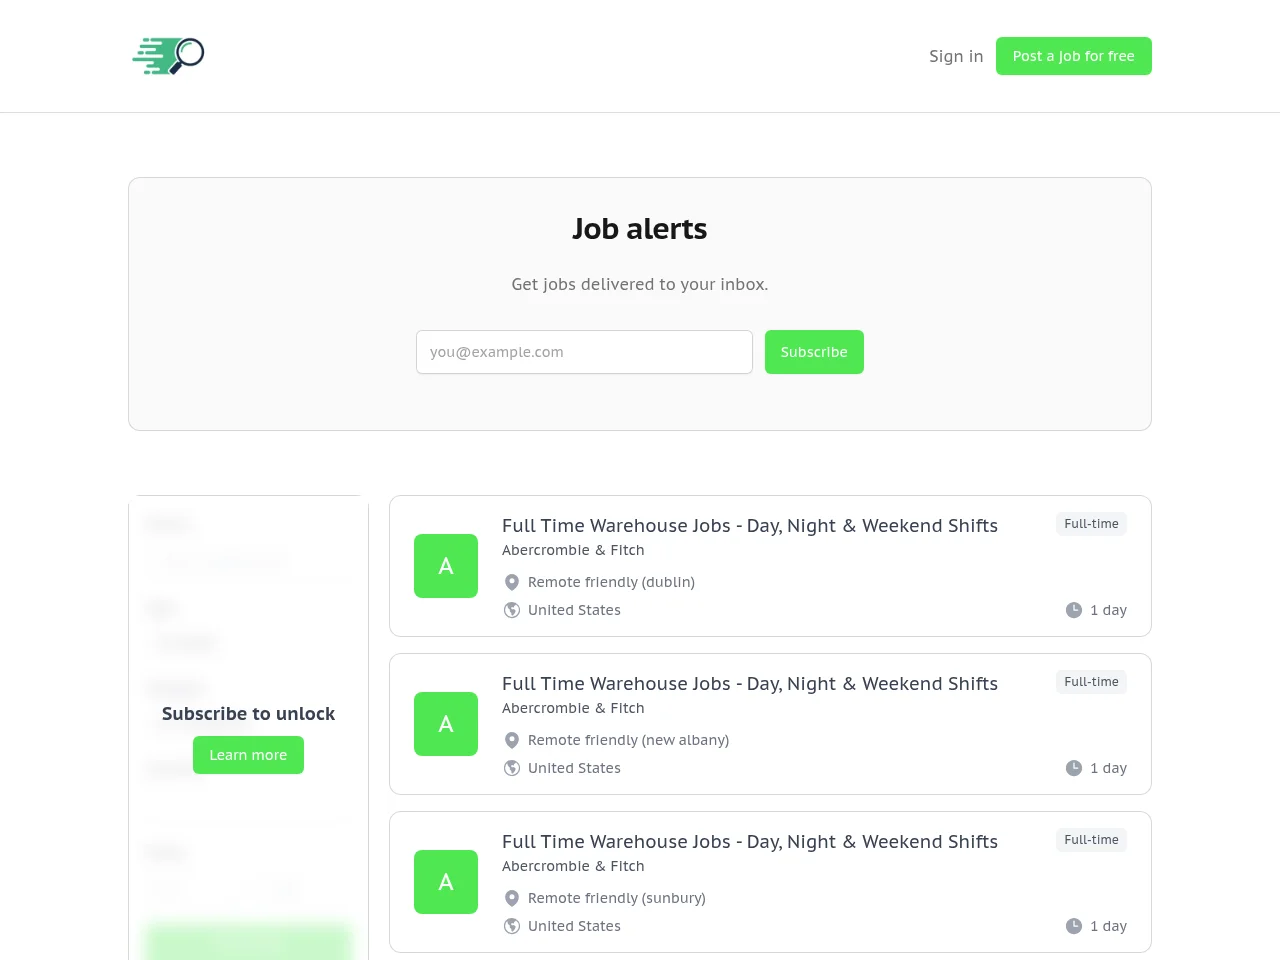Click the green A logo of dublin job

pyautogui.click(x=446, y=566)
